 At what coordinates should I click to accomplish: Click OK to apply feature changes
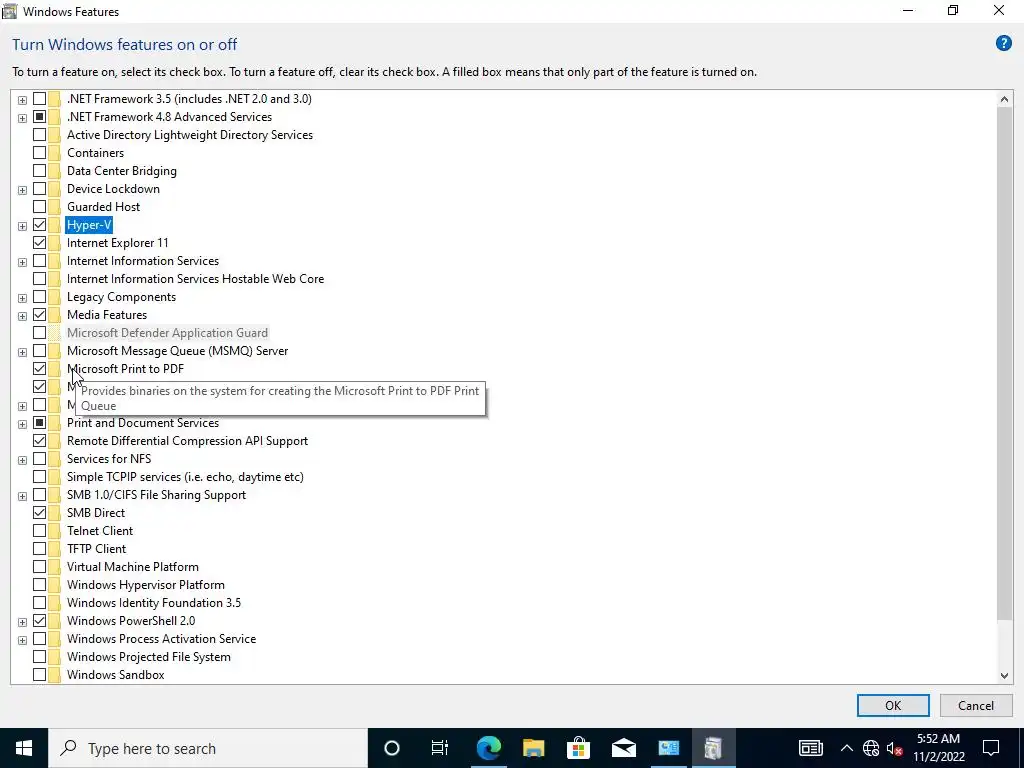(893, 705)
